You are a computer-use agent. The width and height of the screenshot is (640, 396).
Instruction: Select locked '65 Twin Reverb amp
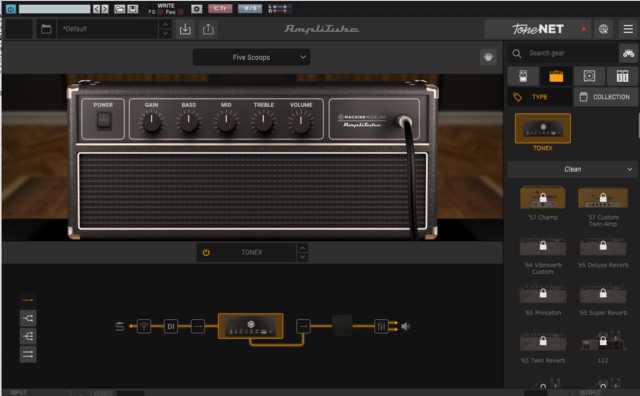[x=543, y=341]
